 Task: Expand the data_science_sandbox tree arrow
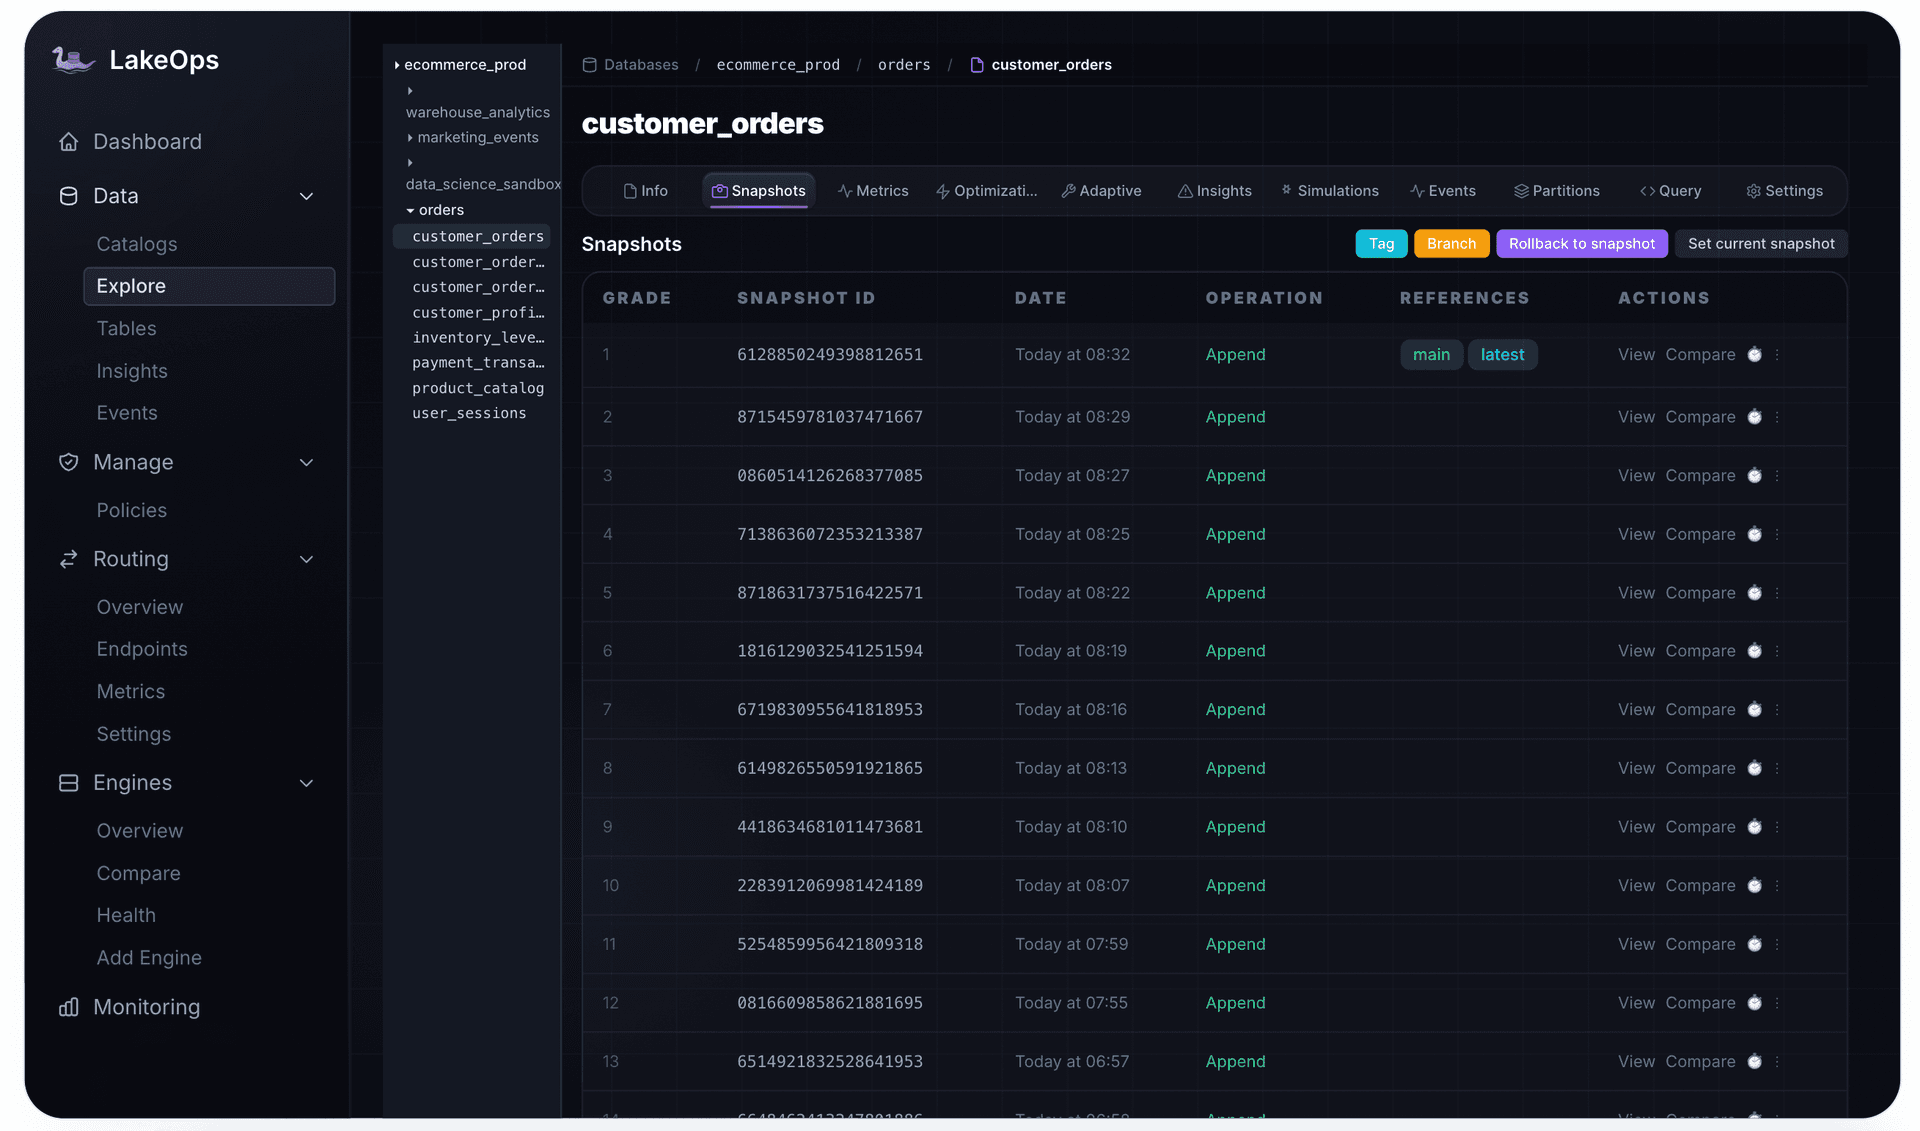click(x=410, y=163)
